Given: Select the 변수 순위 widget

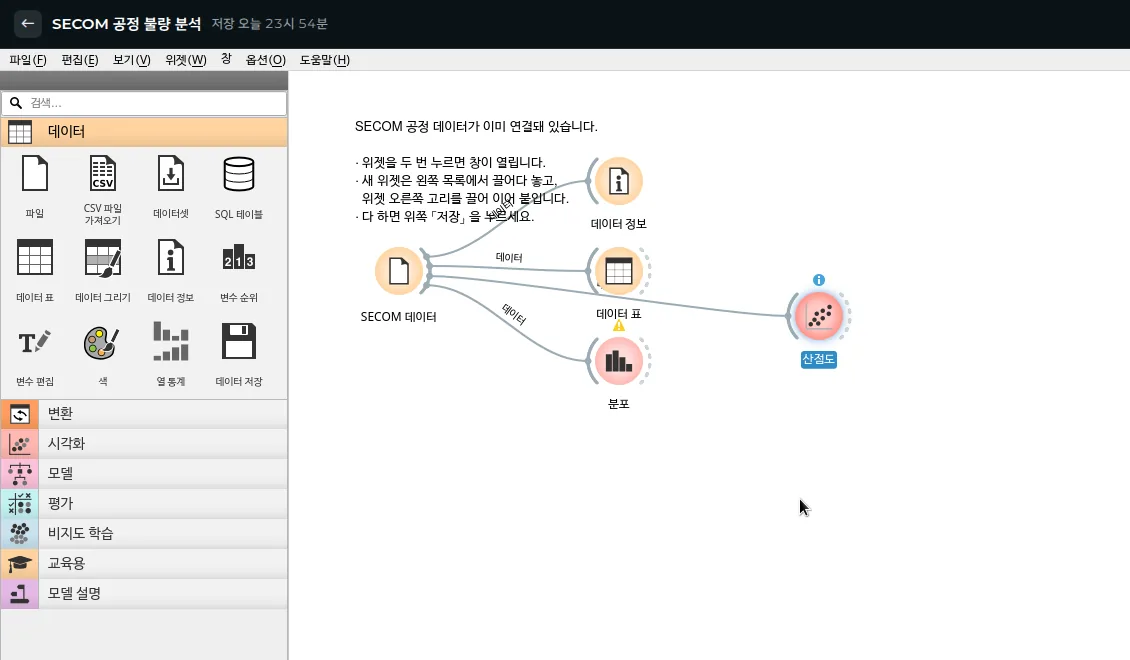Looking at the screenshot, I should 239,270.
